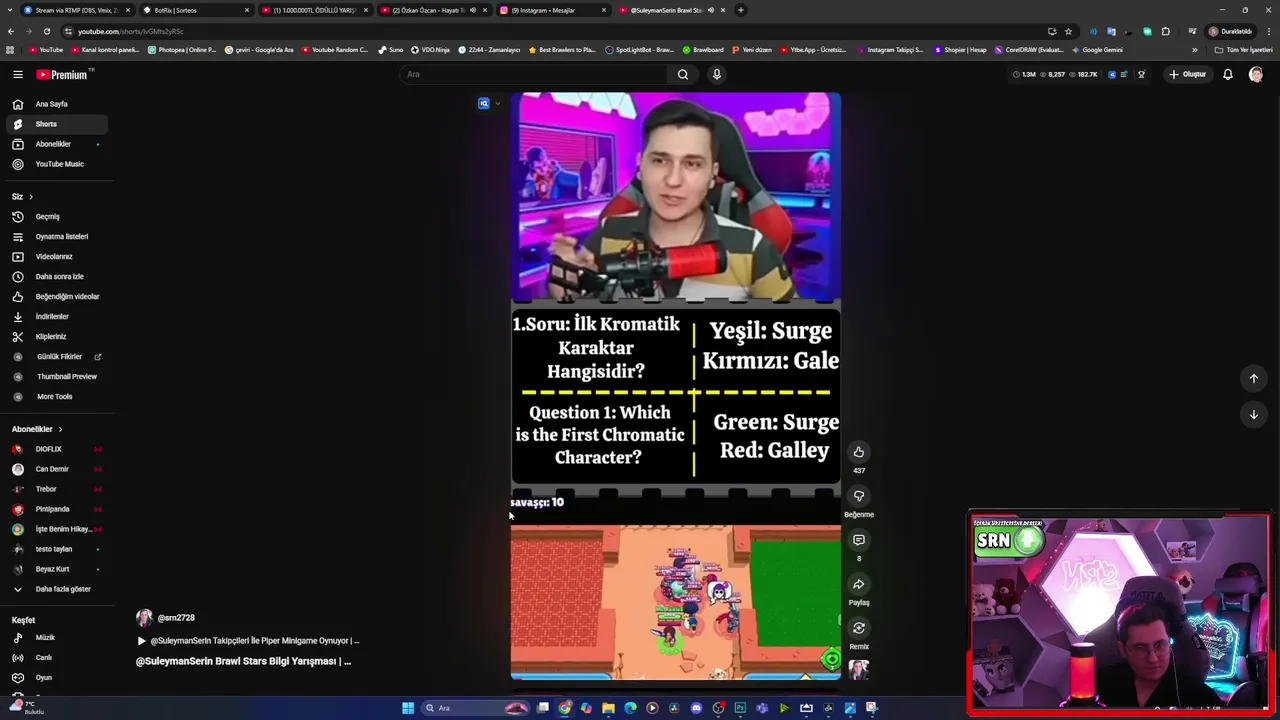Open Oynatma listeleri in sidebar
1280x720 pixels.
tap(56, 236)
